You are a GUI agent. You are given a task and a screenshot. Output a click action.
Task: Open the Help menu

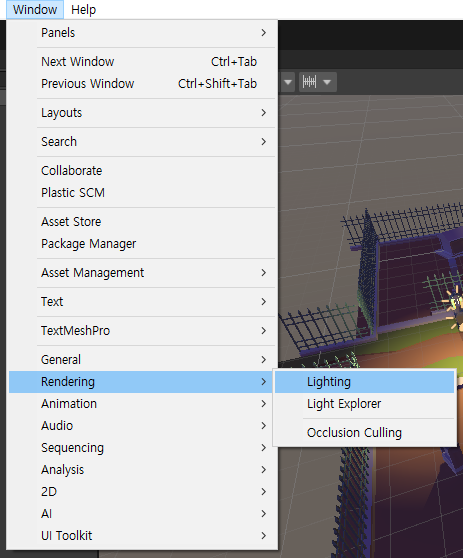83,10
